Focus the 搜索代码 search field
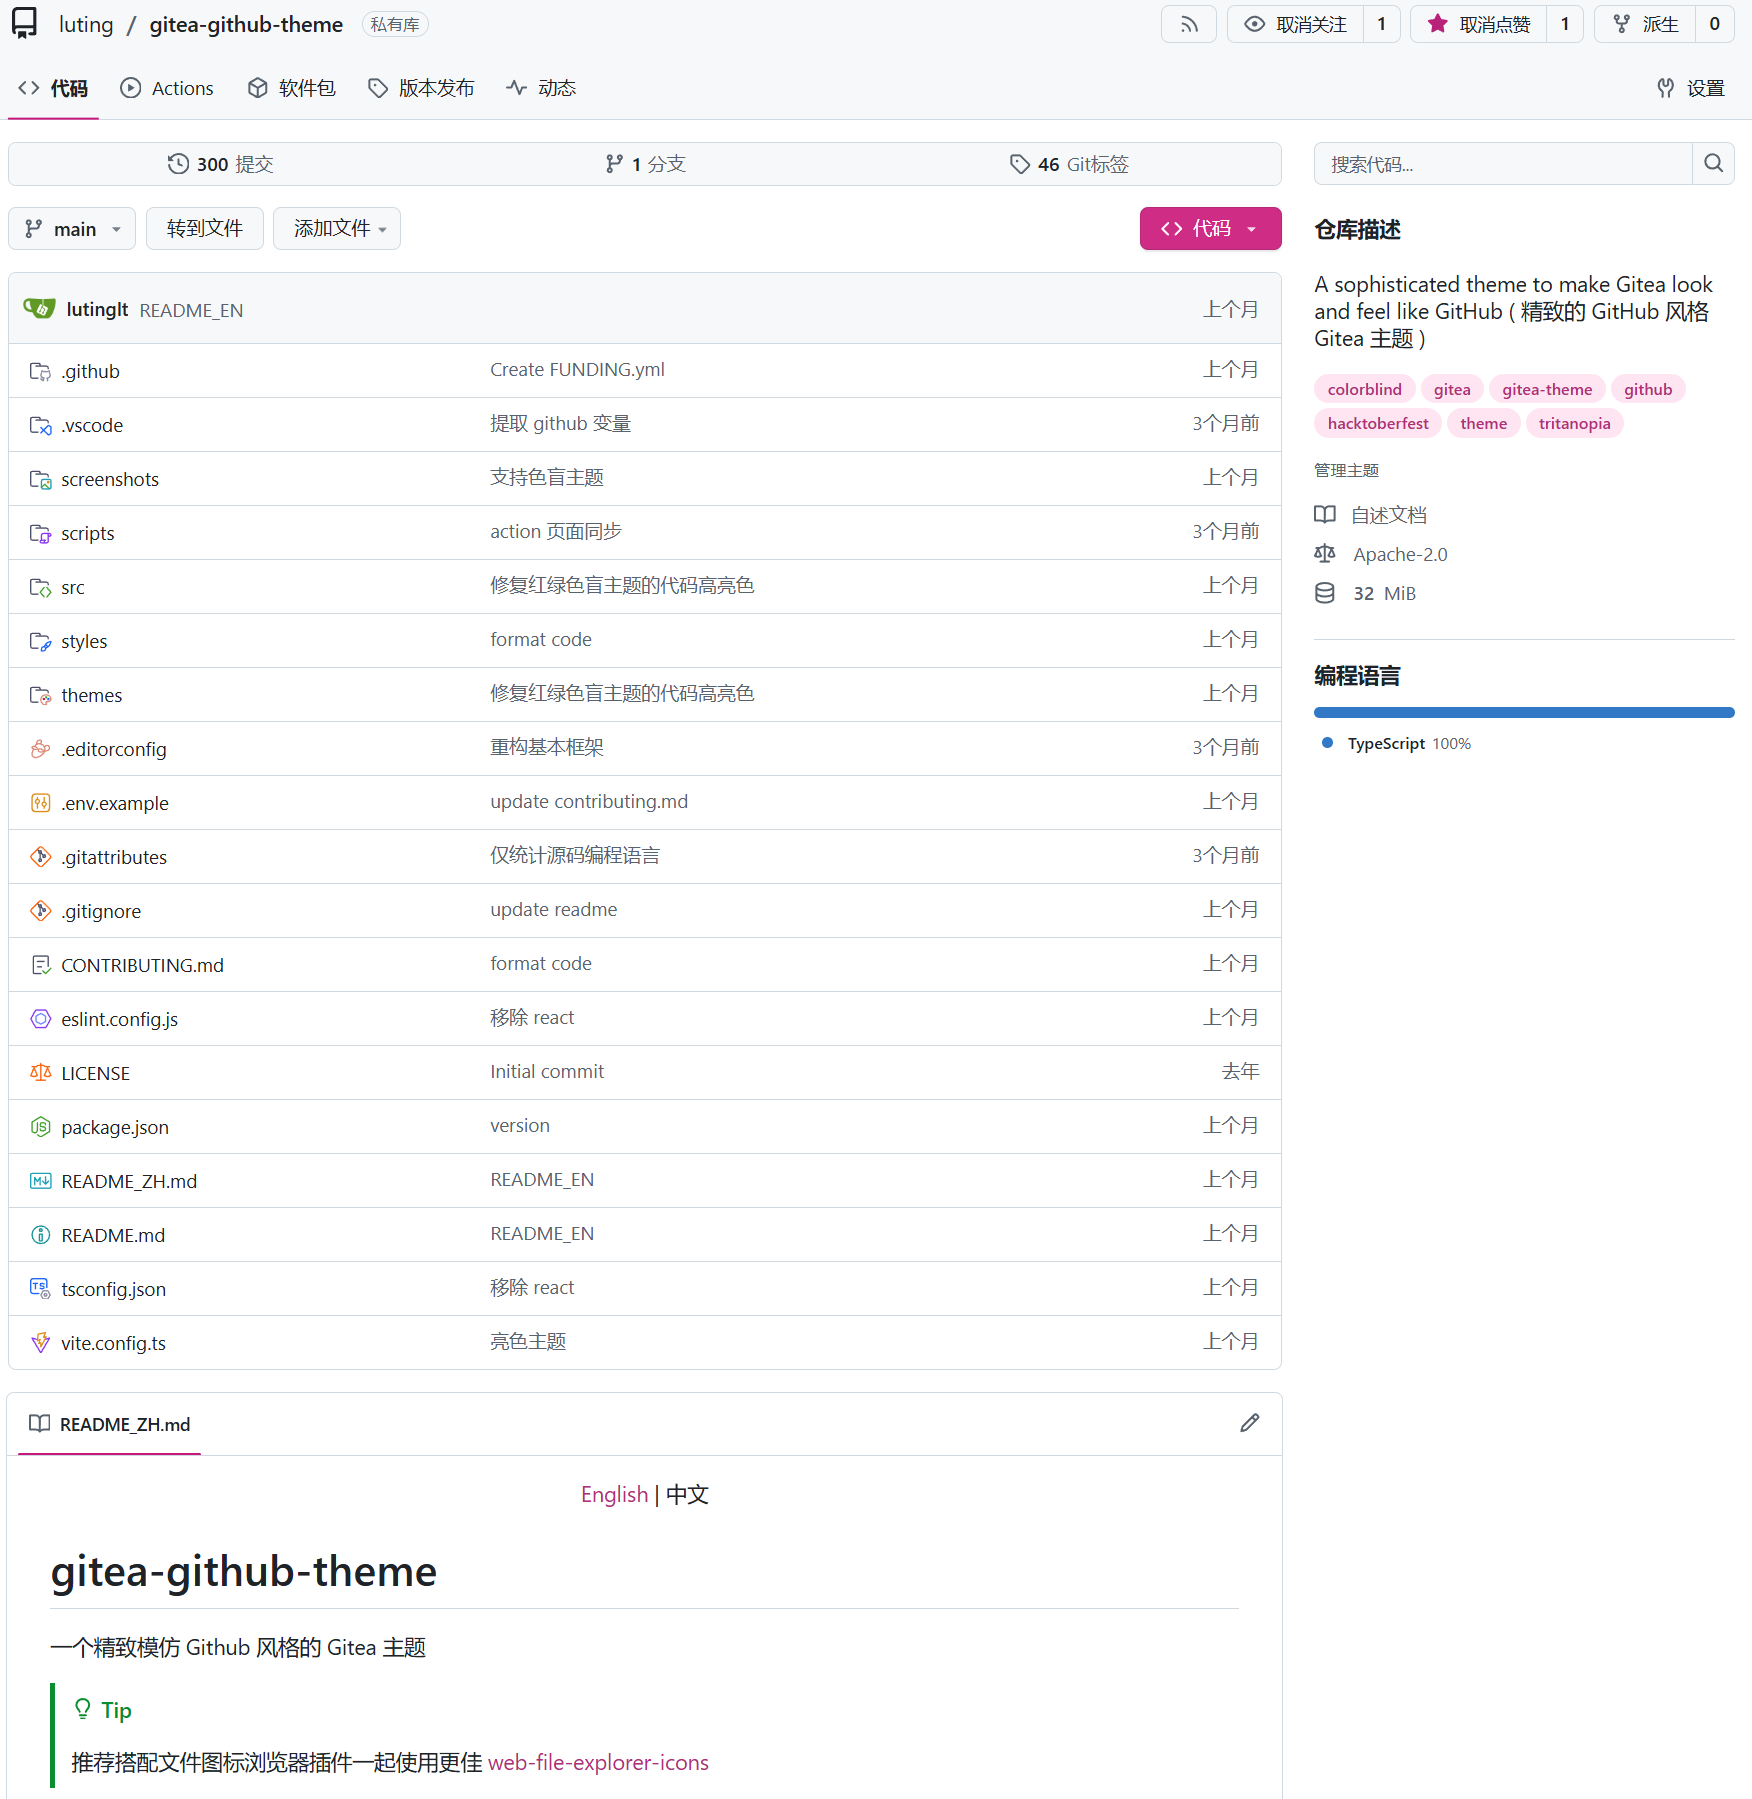Image resolution: width=1752 pixels, height=1799 pixels. pos(1502,164)
